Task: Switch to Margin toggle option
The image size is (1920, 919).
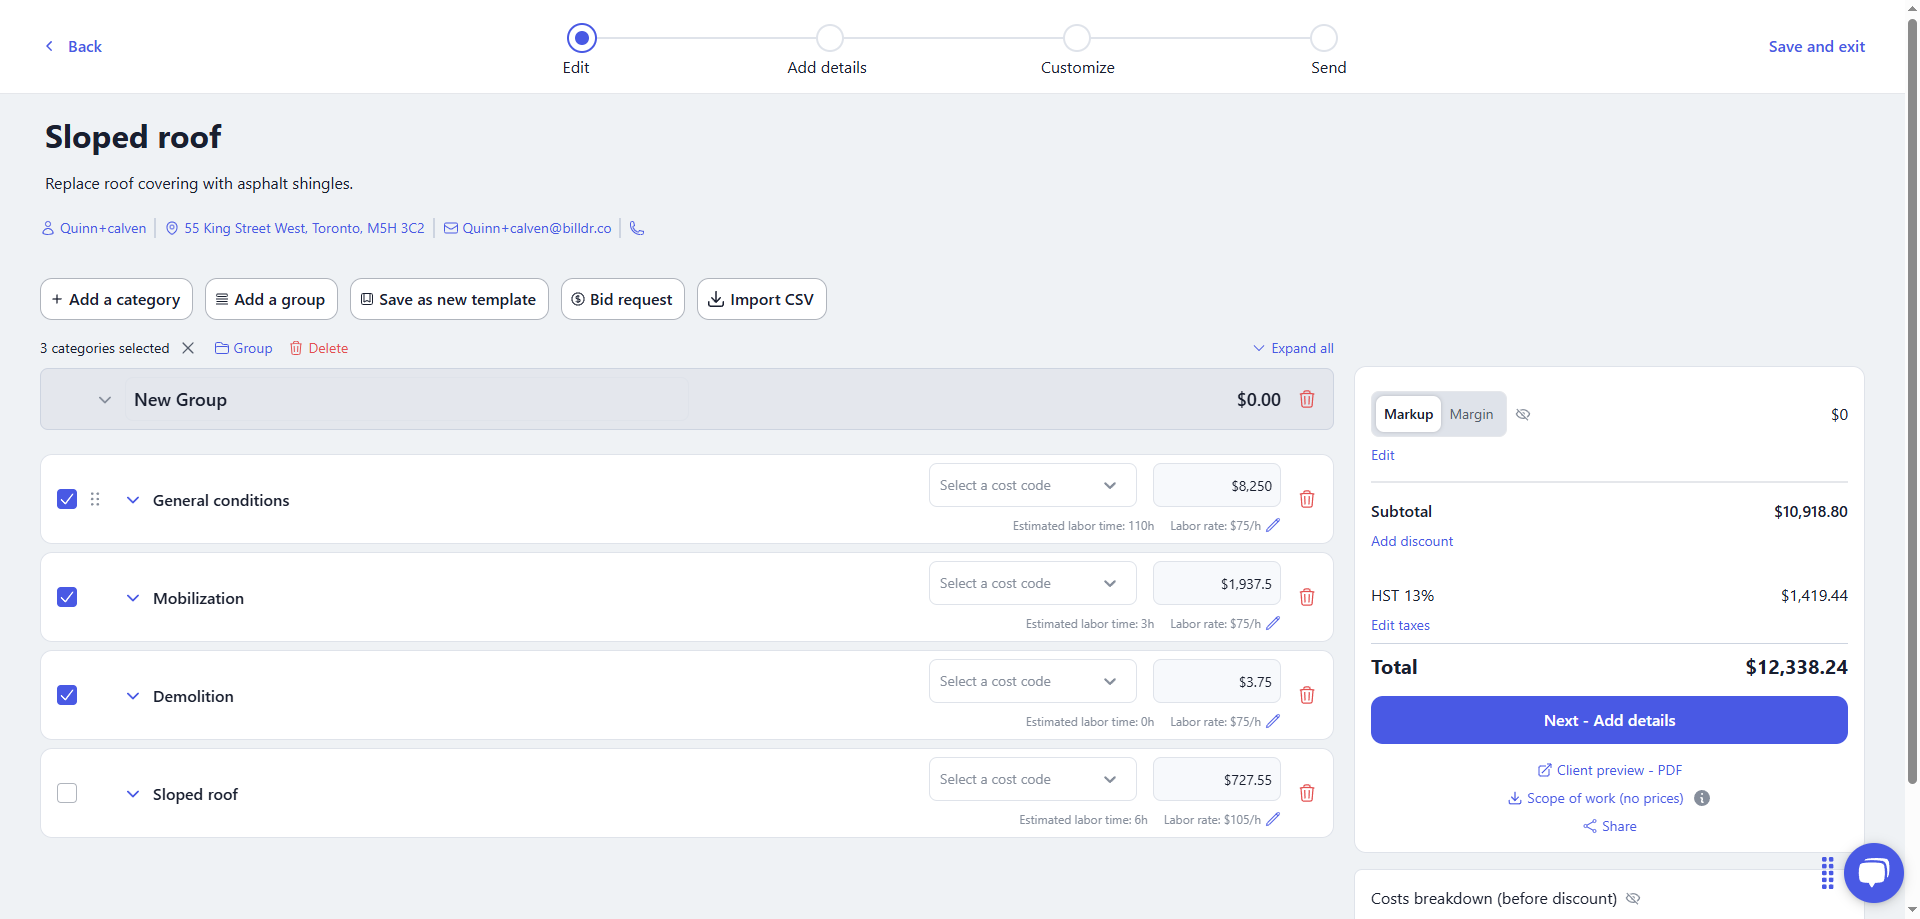Action: click(x=1471, y=414)
